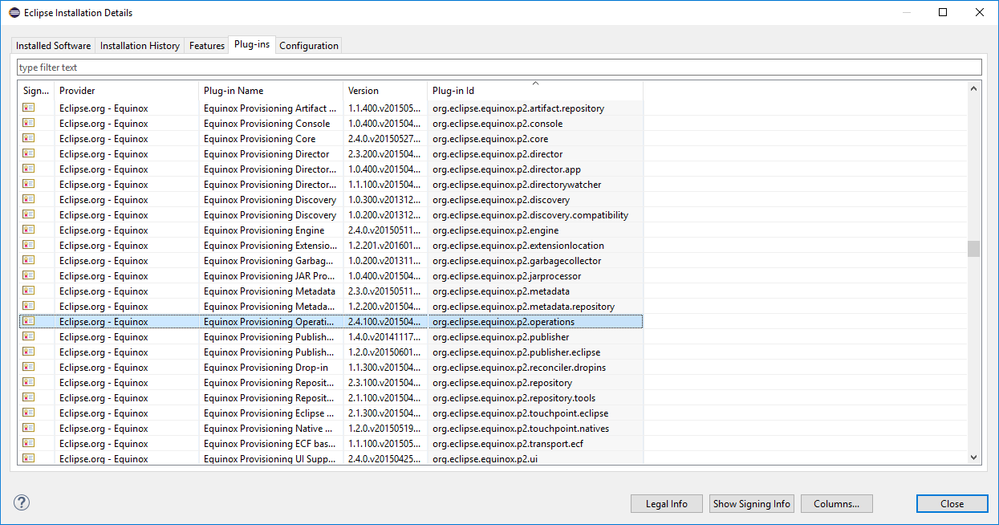The height and width of the screenshot is (525, 999).
Task: Click signed icon for org.eclipse.equinox.p2.console row
Action: (28, 123)
